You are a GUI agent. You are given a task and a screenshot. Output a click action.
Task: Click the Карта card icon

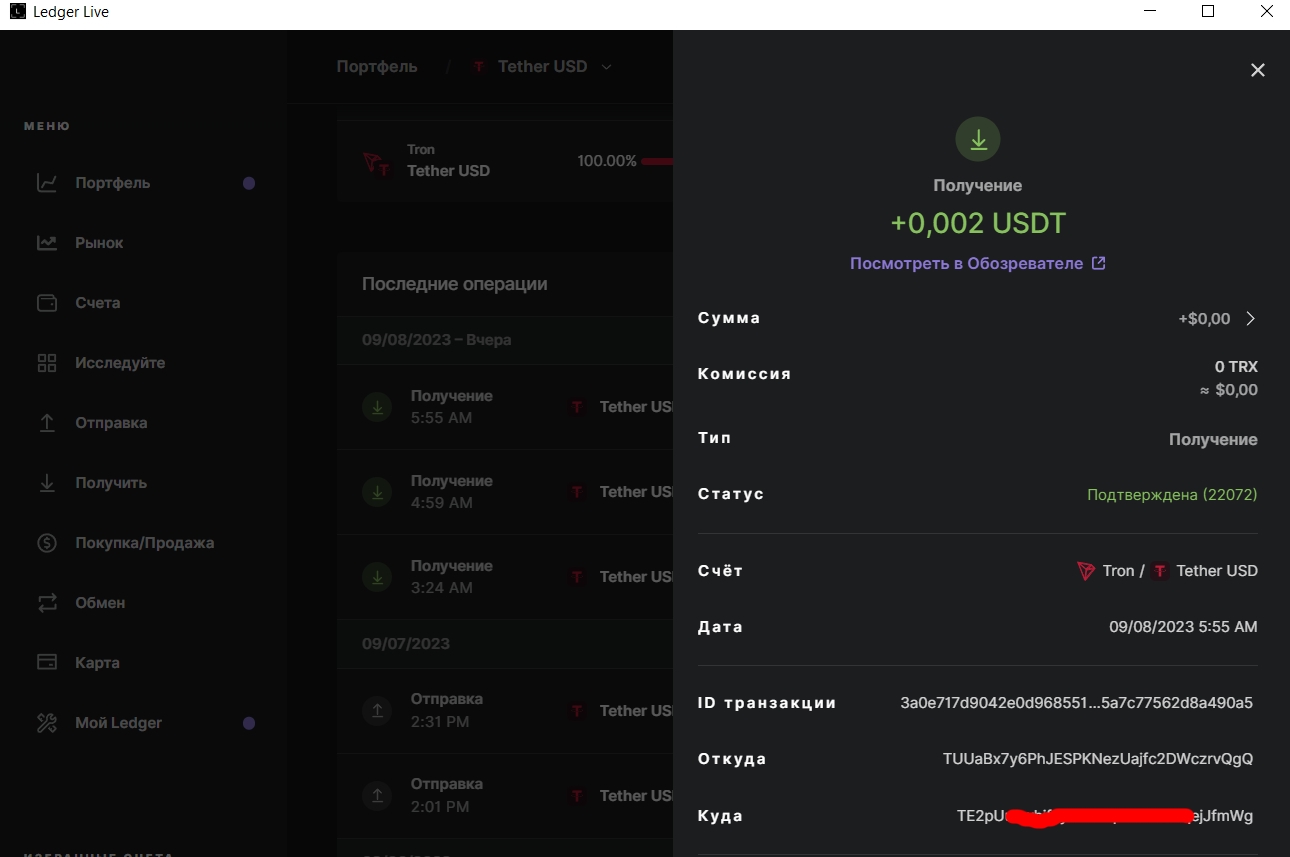[x=47, y=663]
